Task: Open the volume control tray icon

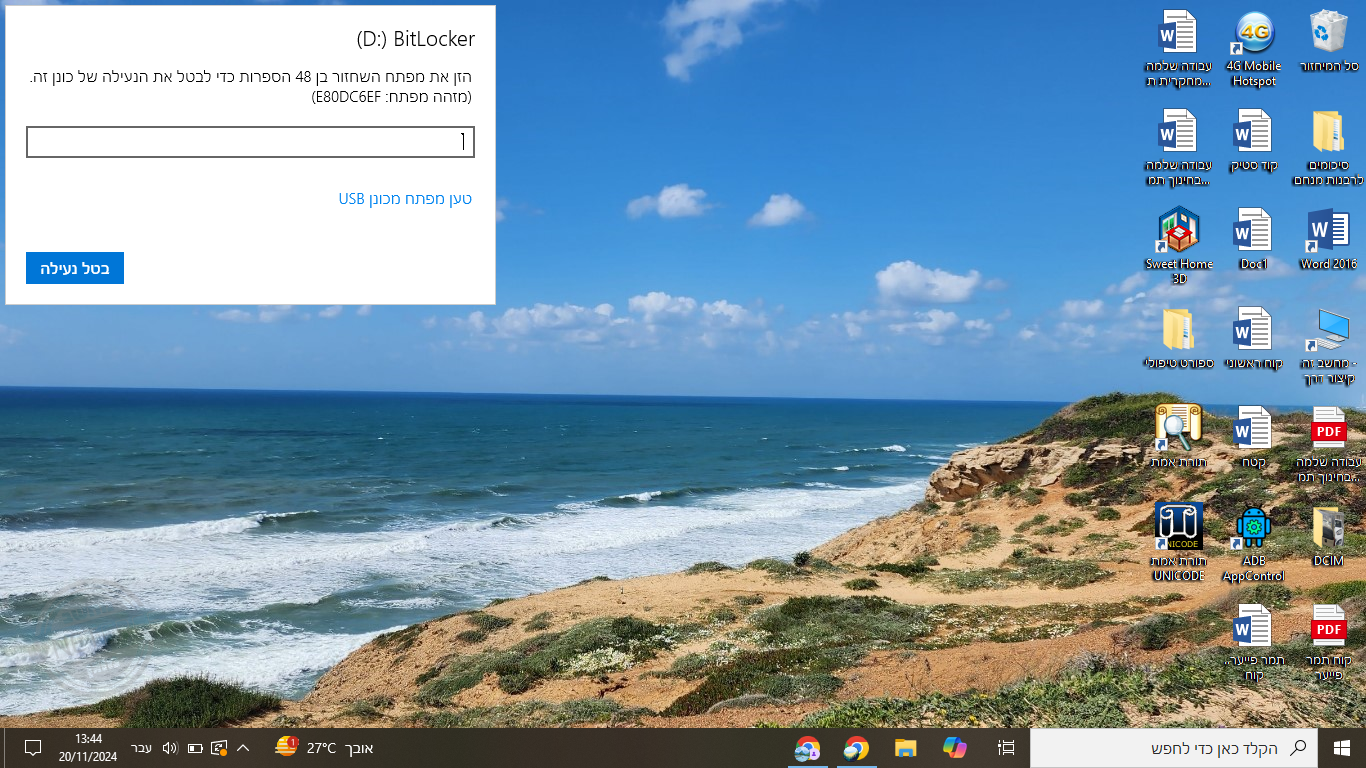Action: point(169,748)
